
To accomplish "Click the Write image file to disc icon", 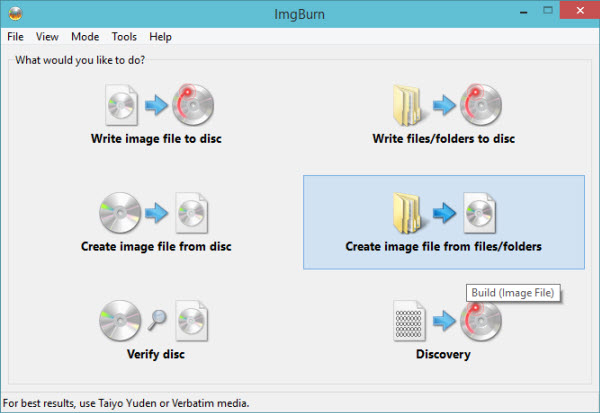I will point(160,105).
